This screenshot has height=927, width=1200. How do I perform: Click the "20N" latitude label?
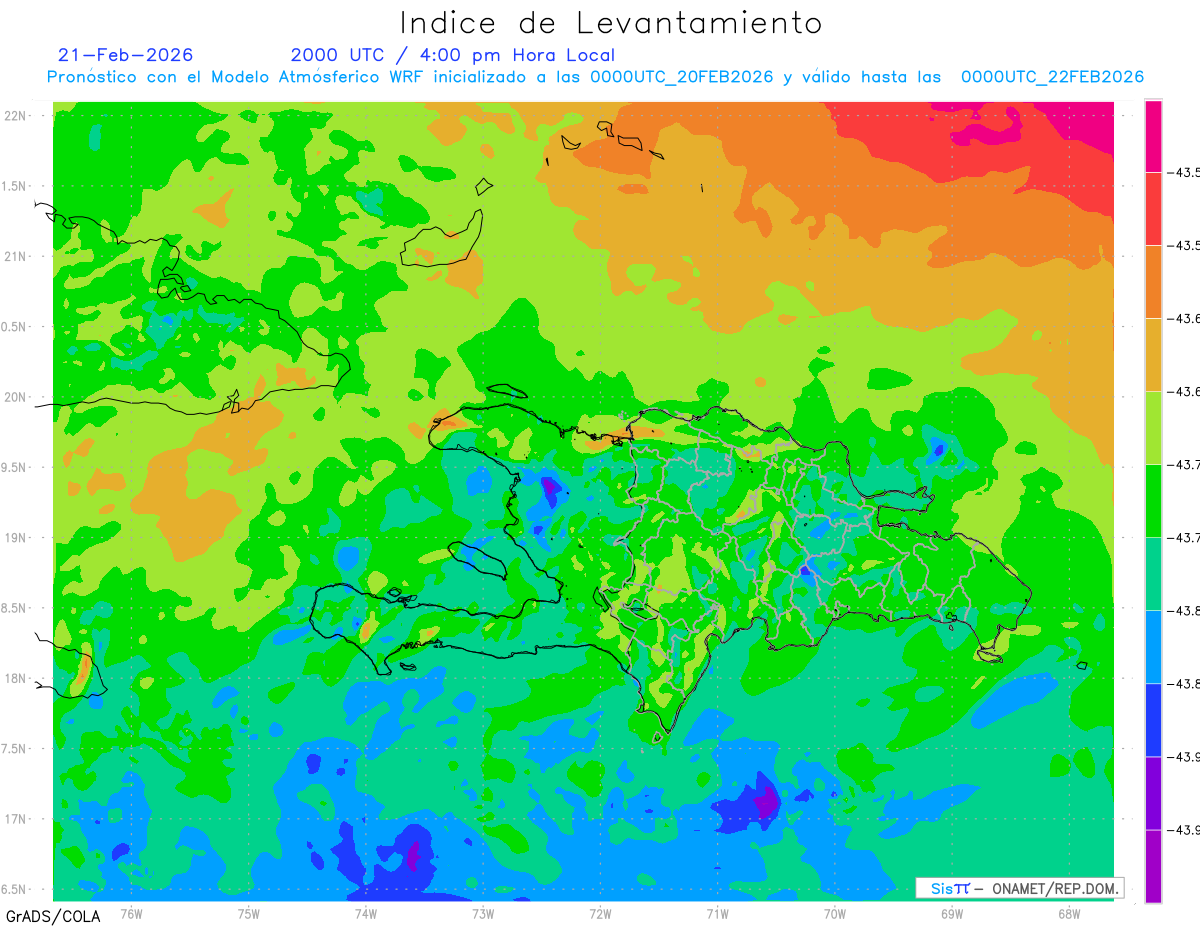pyautogui.click(x=15, y=397)
